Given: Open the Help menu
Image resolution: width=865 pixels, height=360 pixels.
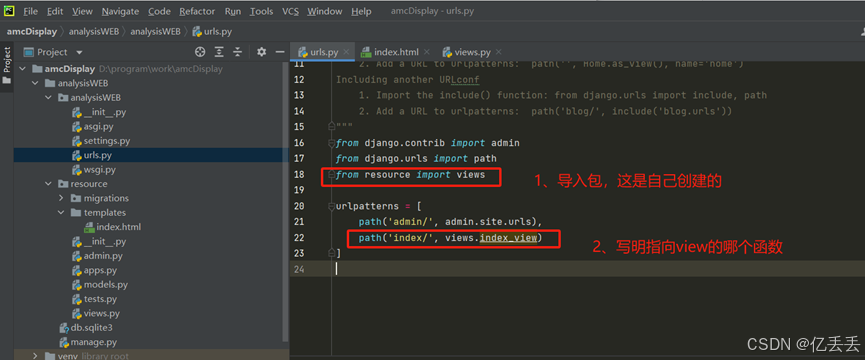Looking at the screenshot, I should [x=361, y=11].
